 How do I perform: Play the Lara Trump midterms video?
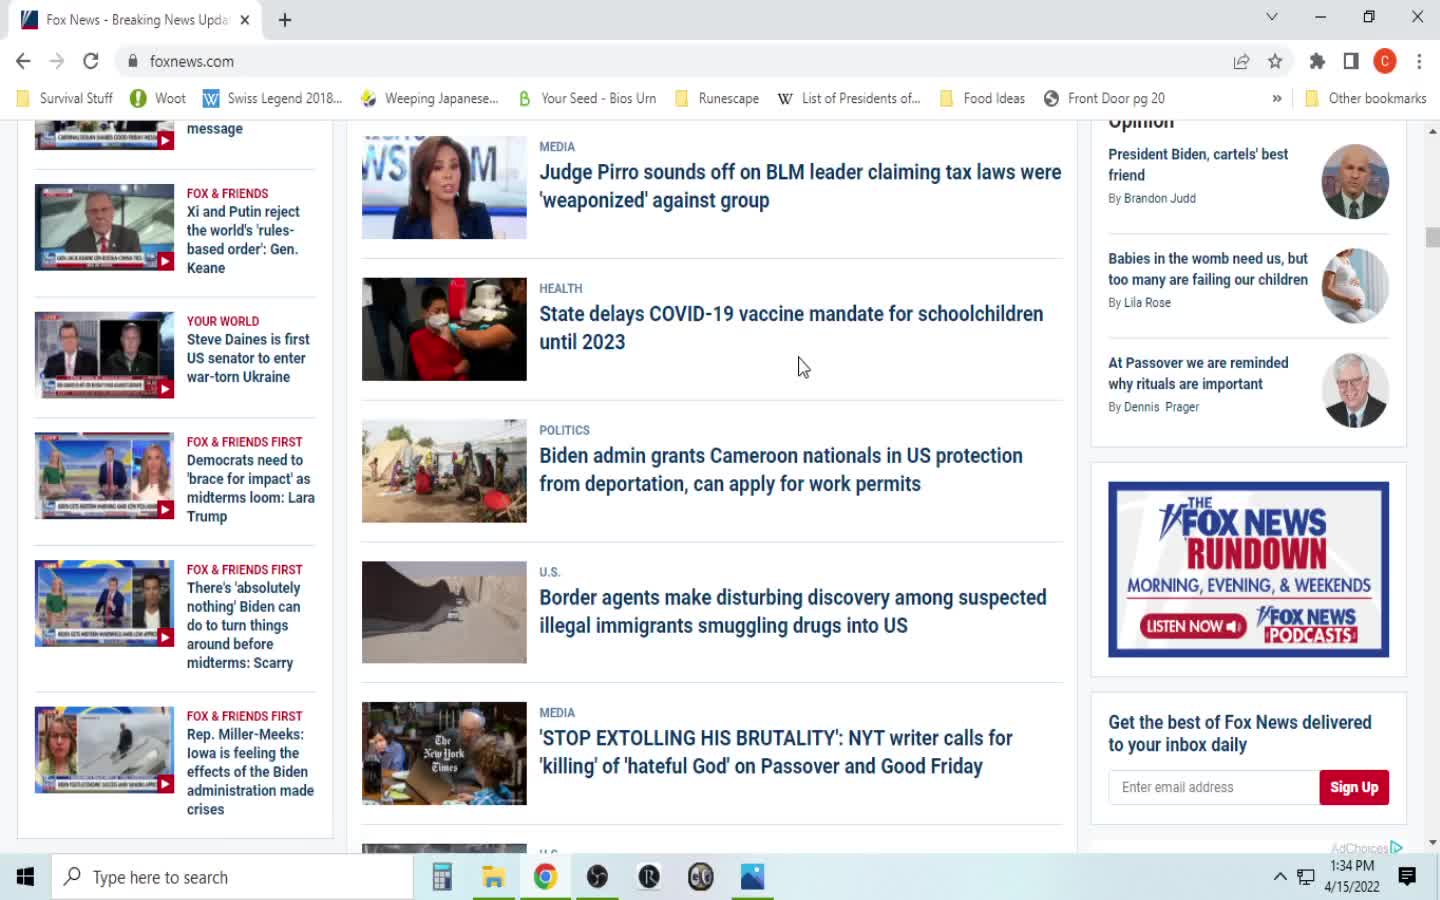104,475
